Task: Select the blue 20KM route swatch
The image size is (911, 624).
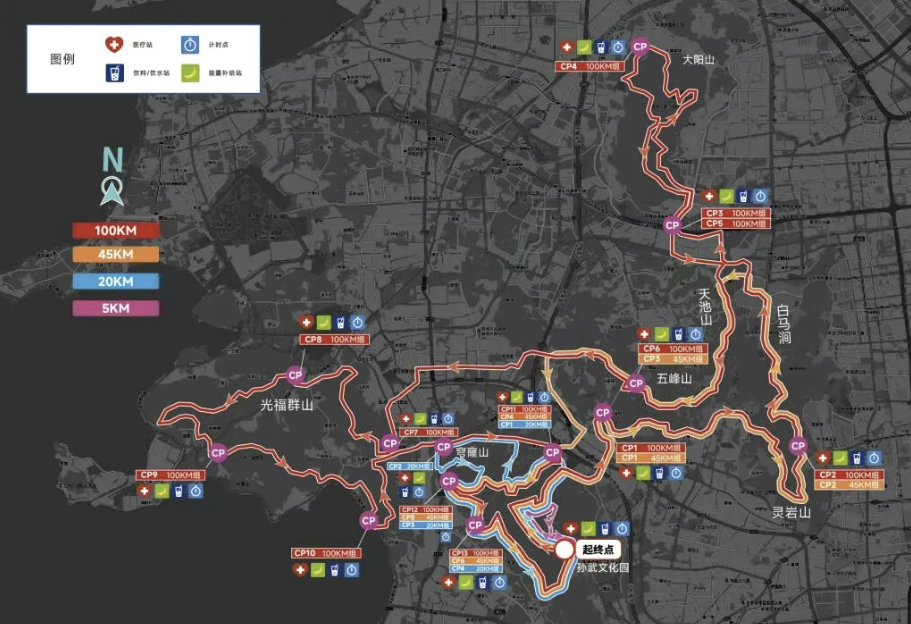Action: 116,282
